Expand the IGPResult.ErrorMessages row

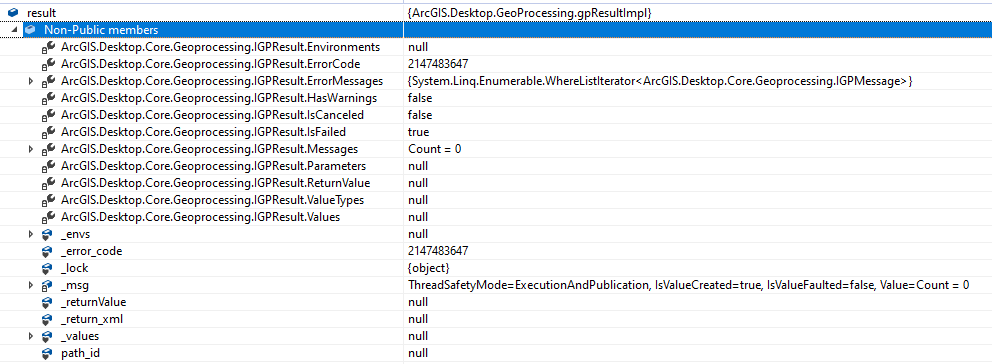pos(30,81)
